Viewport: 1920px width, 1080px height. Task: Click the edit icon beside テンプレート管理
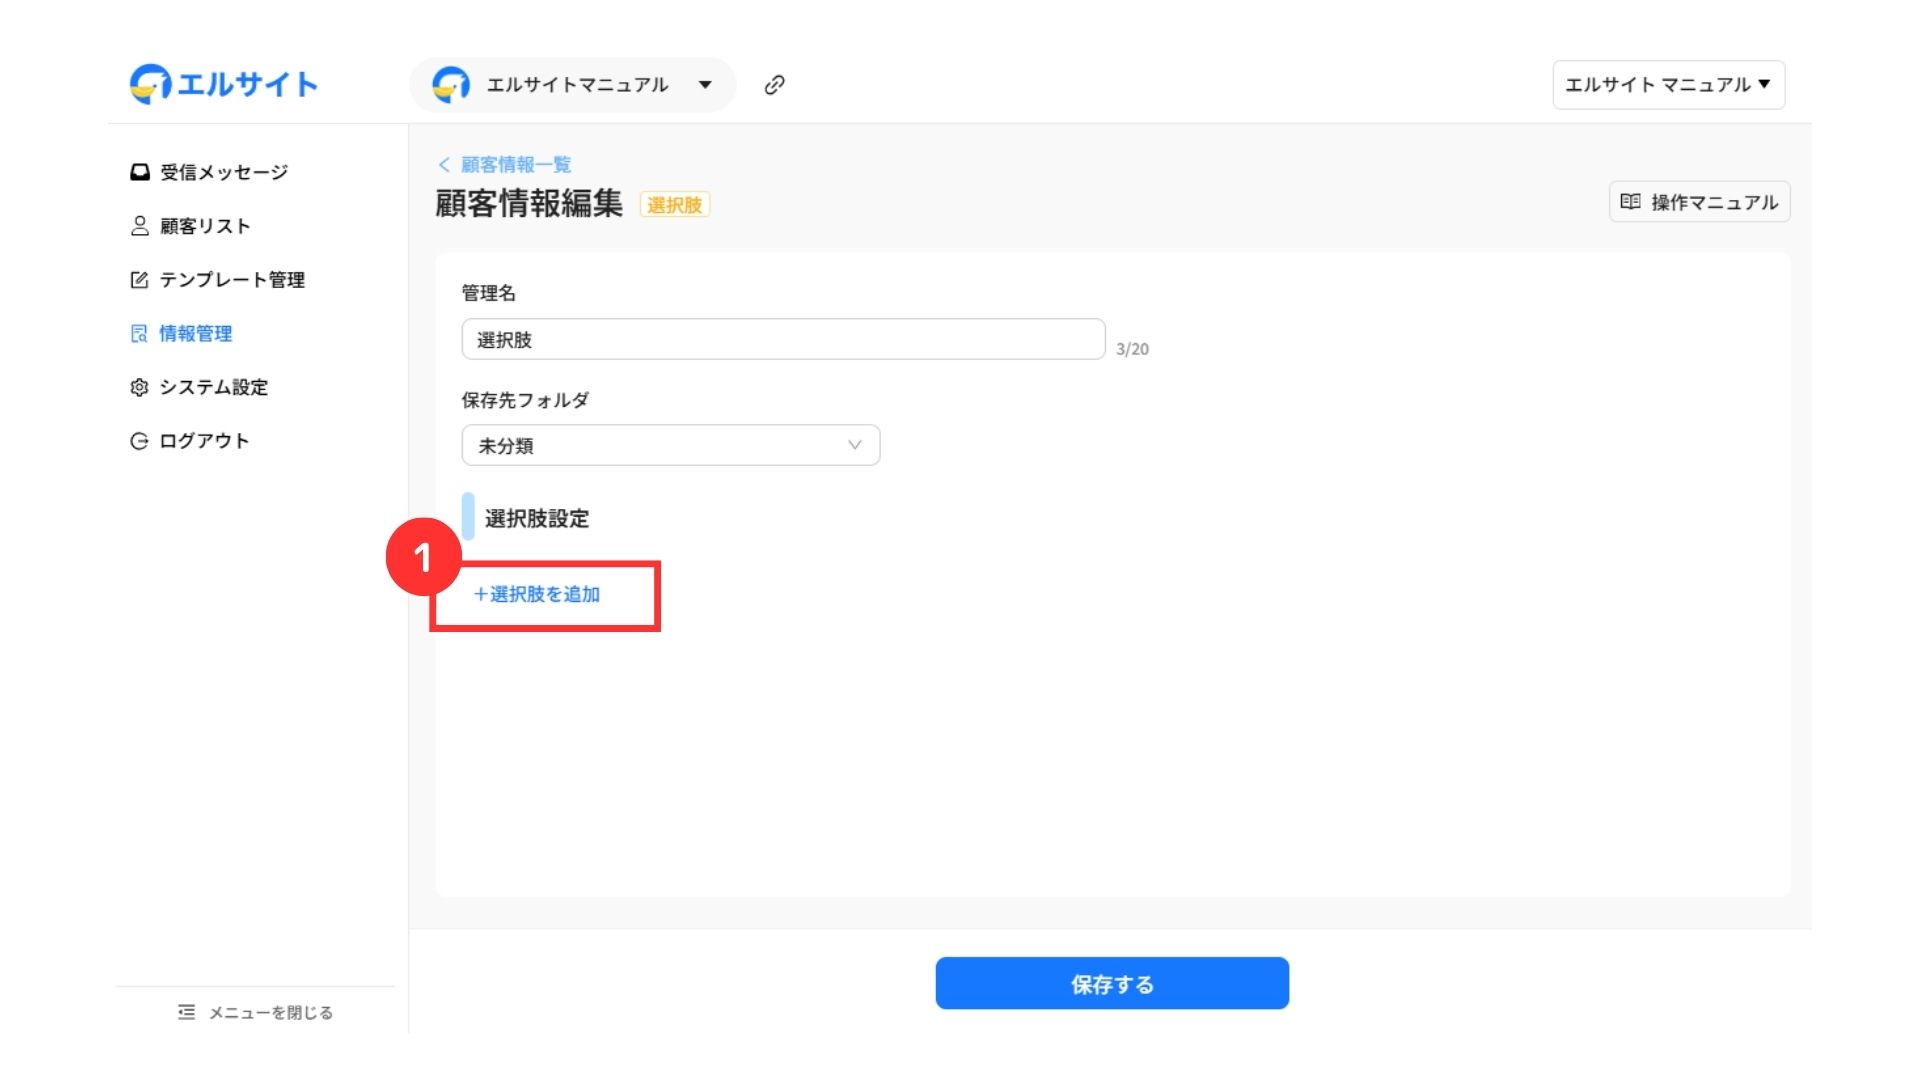click(x=139, y=280)
